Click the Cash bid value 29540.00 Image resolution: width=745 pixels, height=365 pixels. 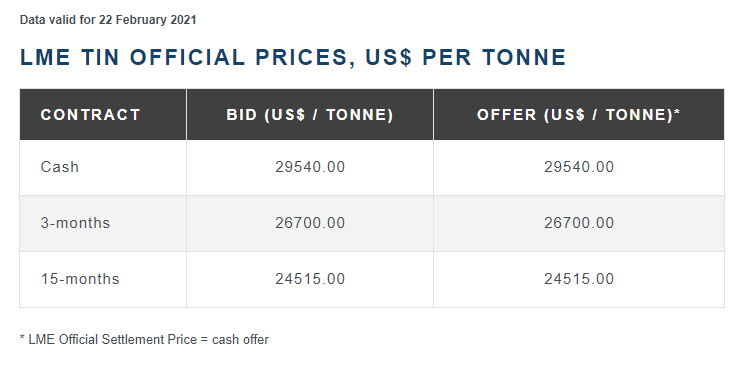pos(310,167)
